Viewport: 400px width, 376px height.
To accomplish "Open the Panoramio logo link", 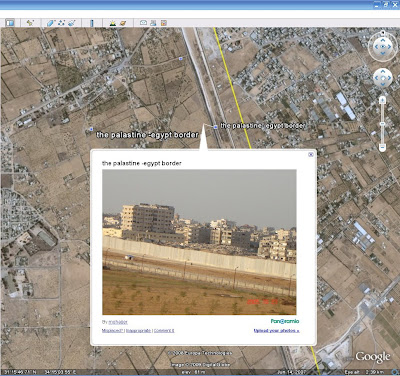I will click(285, 321).
